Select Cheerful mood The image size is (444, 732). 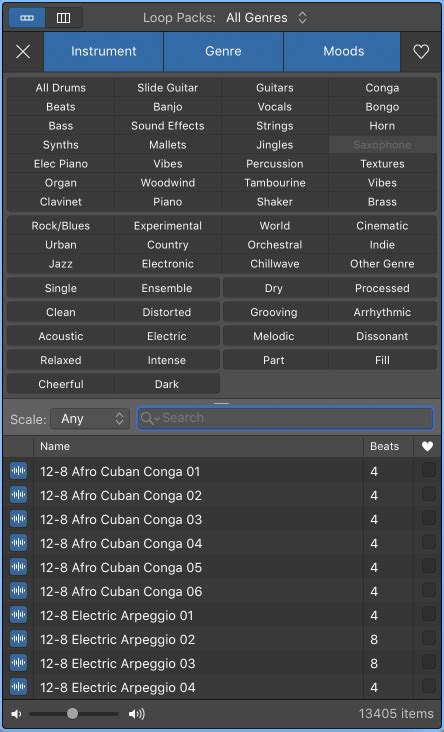(61, 384)
